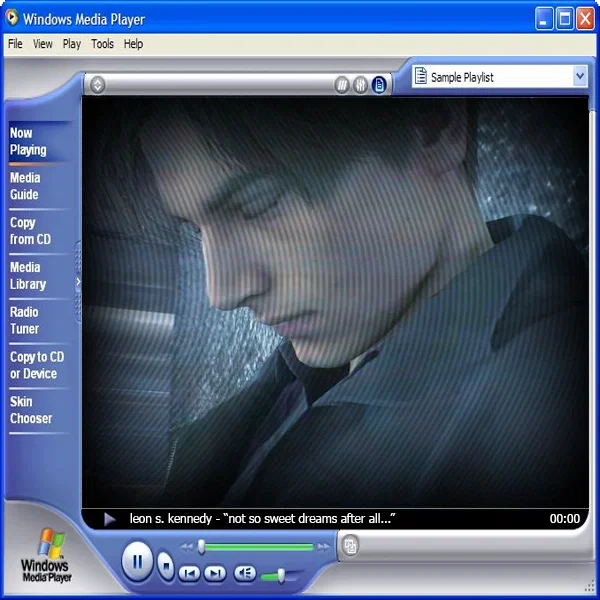Screen dimensions: 600x600
Task: Mute the audio with the speaker button
Action: (245, 573)
